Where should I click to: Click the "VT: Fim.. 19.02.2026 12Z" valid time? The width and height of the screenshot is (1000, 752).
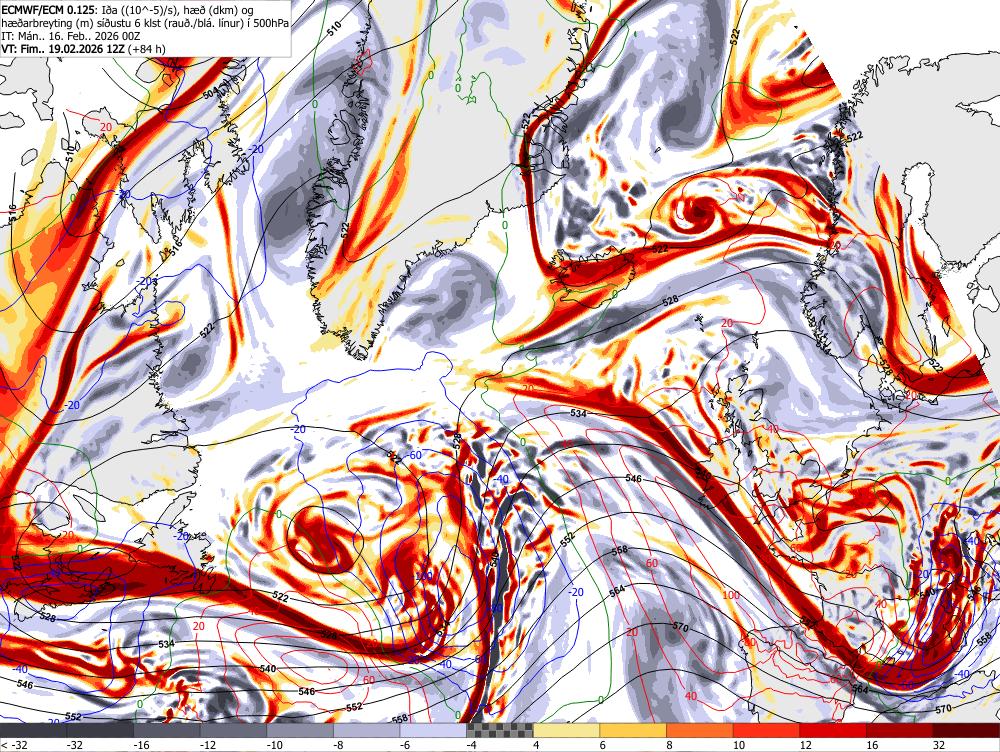[x=63, y=49]
